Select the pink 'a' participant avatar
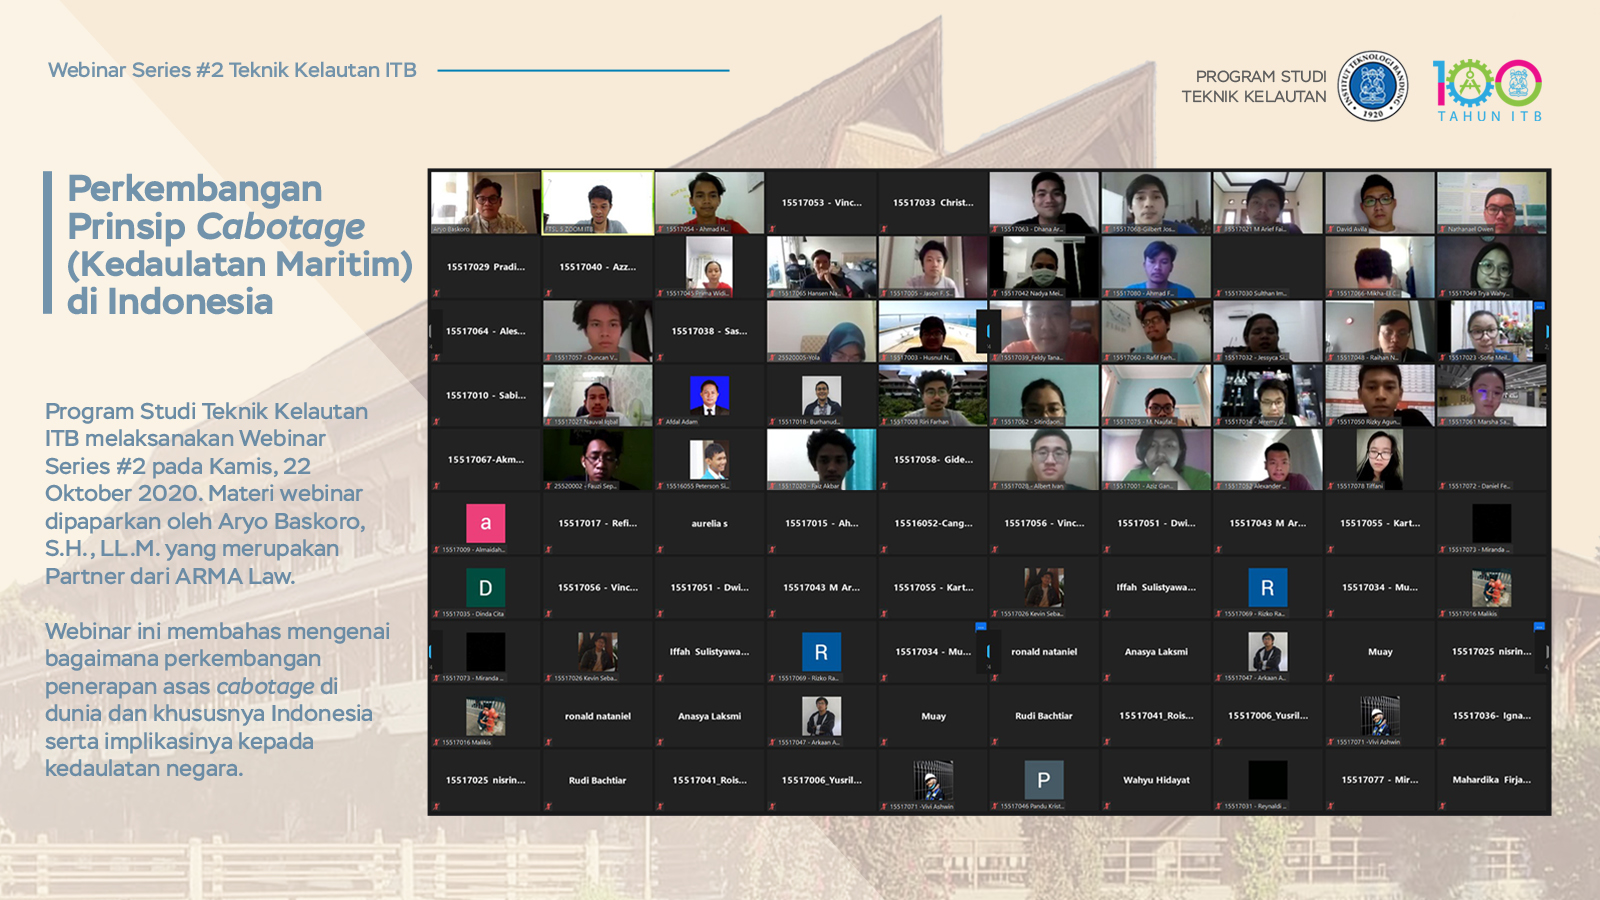 click(x=486, y=523)
